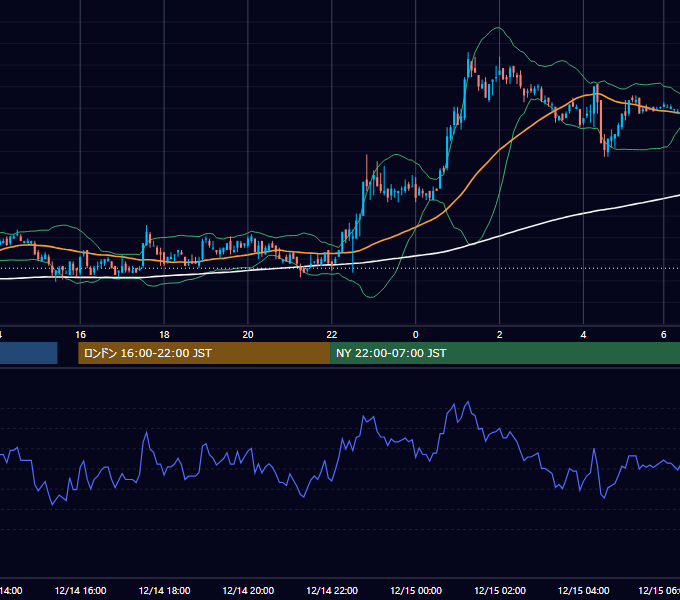Viewport: 680px width, 600px height.
Task: Click the 0 hour label on price chart axis
Action: point(415,335)
